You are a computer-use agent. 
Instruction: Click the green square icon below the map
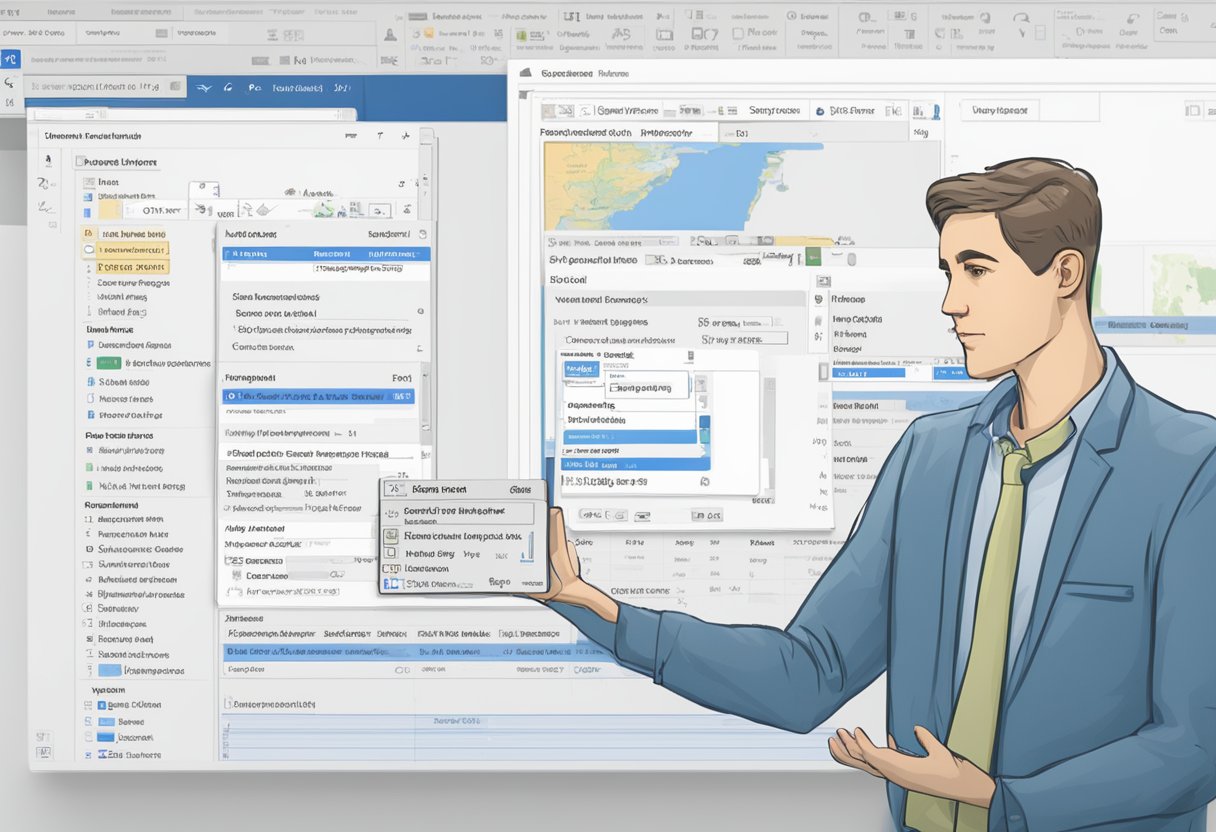click(812, 257)
